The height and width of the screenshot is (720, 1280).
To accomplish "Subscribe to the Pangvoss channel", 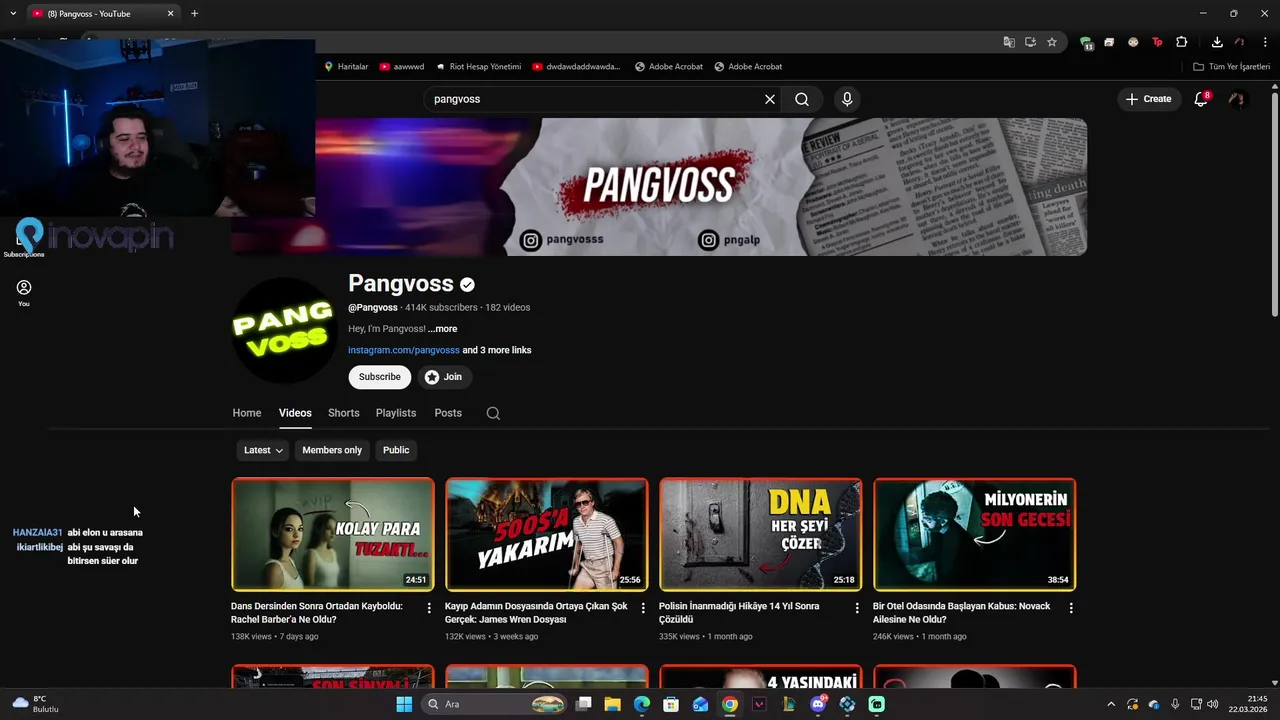I will [x=380, y=377].
